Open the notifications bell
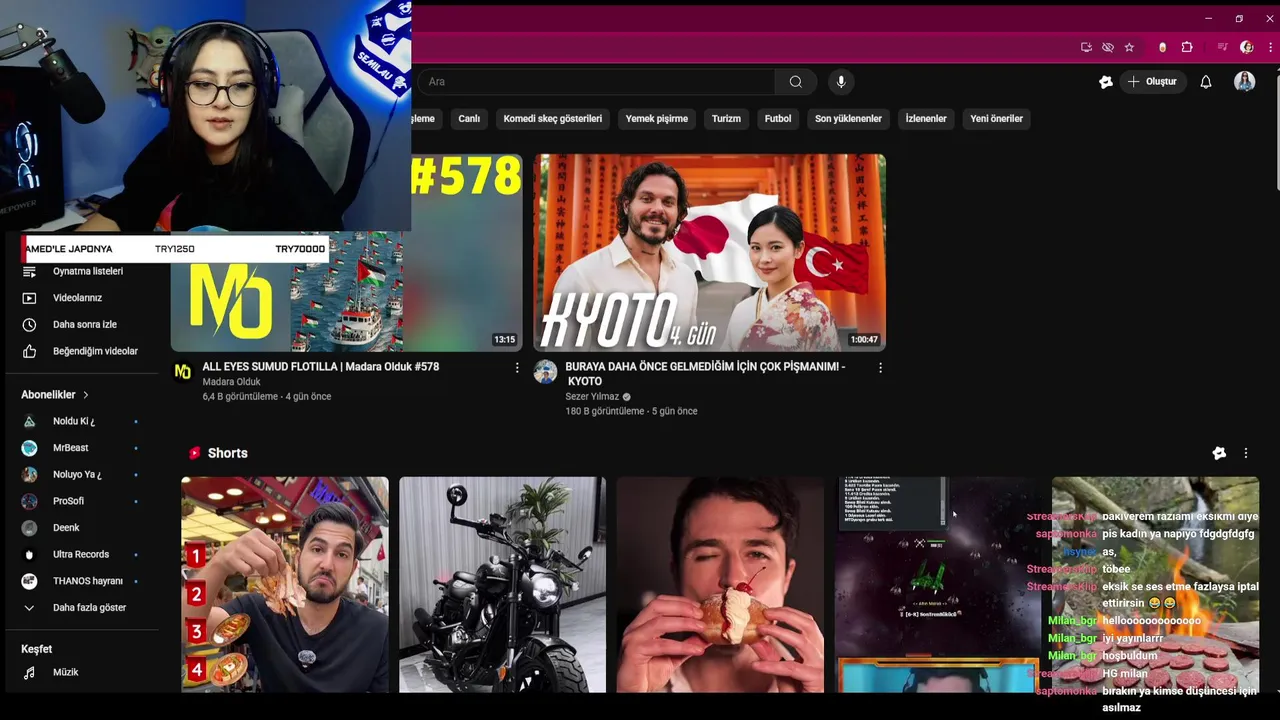Screen dimensions: 1280x720 pos(1206,82)
